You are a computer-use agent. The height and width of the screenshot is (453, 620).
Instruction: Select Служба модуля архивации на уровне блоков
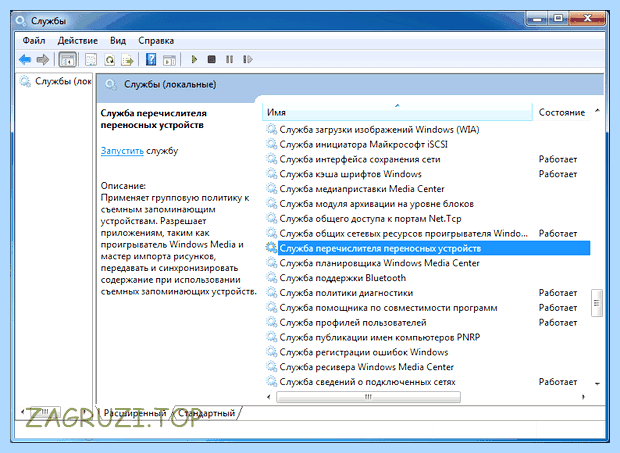[x=376, y=204]
